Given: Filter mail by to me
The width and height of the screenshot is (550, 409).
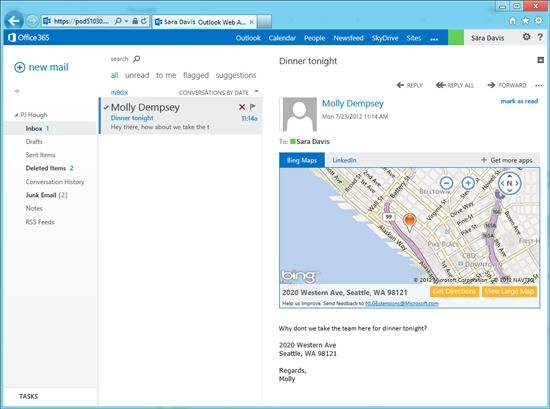Looking at the screenshot, I should pyautogui.click(x=166, y=75).
